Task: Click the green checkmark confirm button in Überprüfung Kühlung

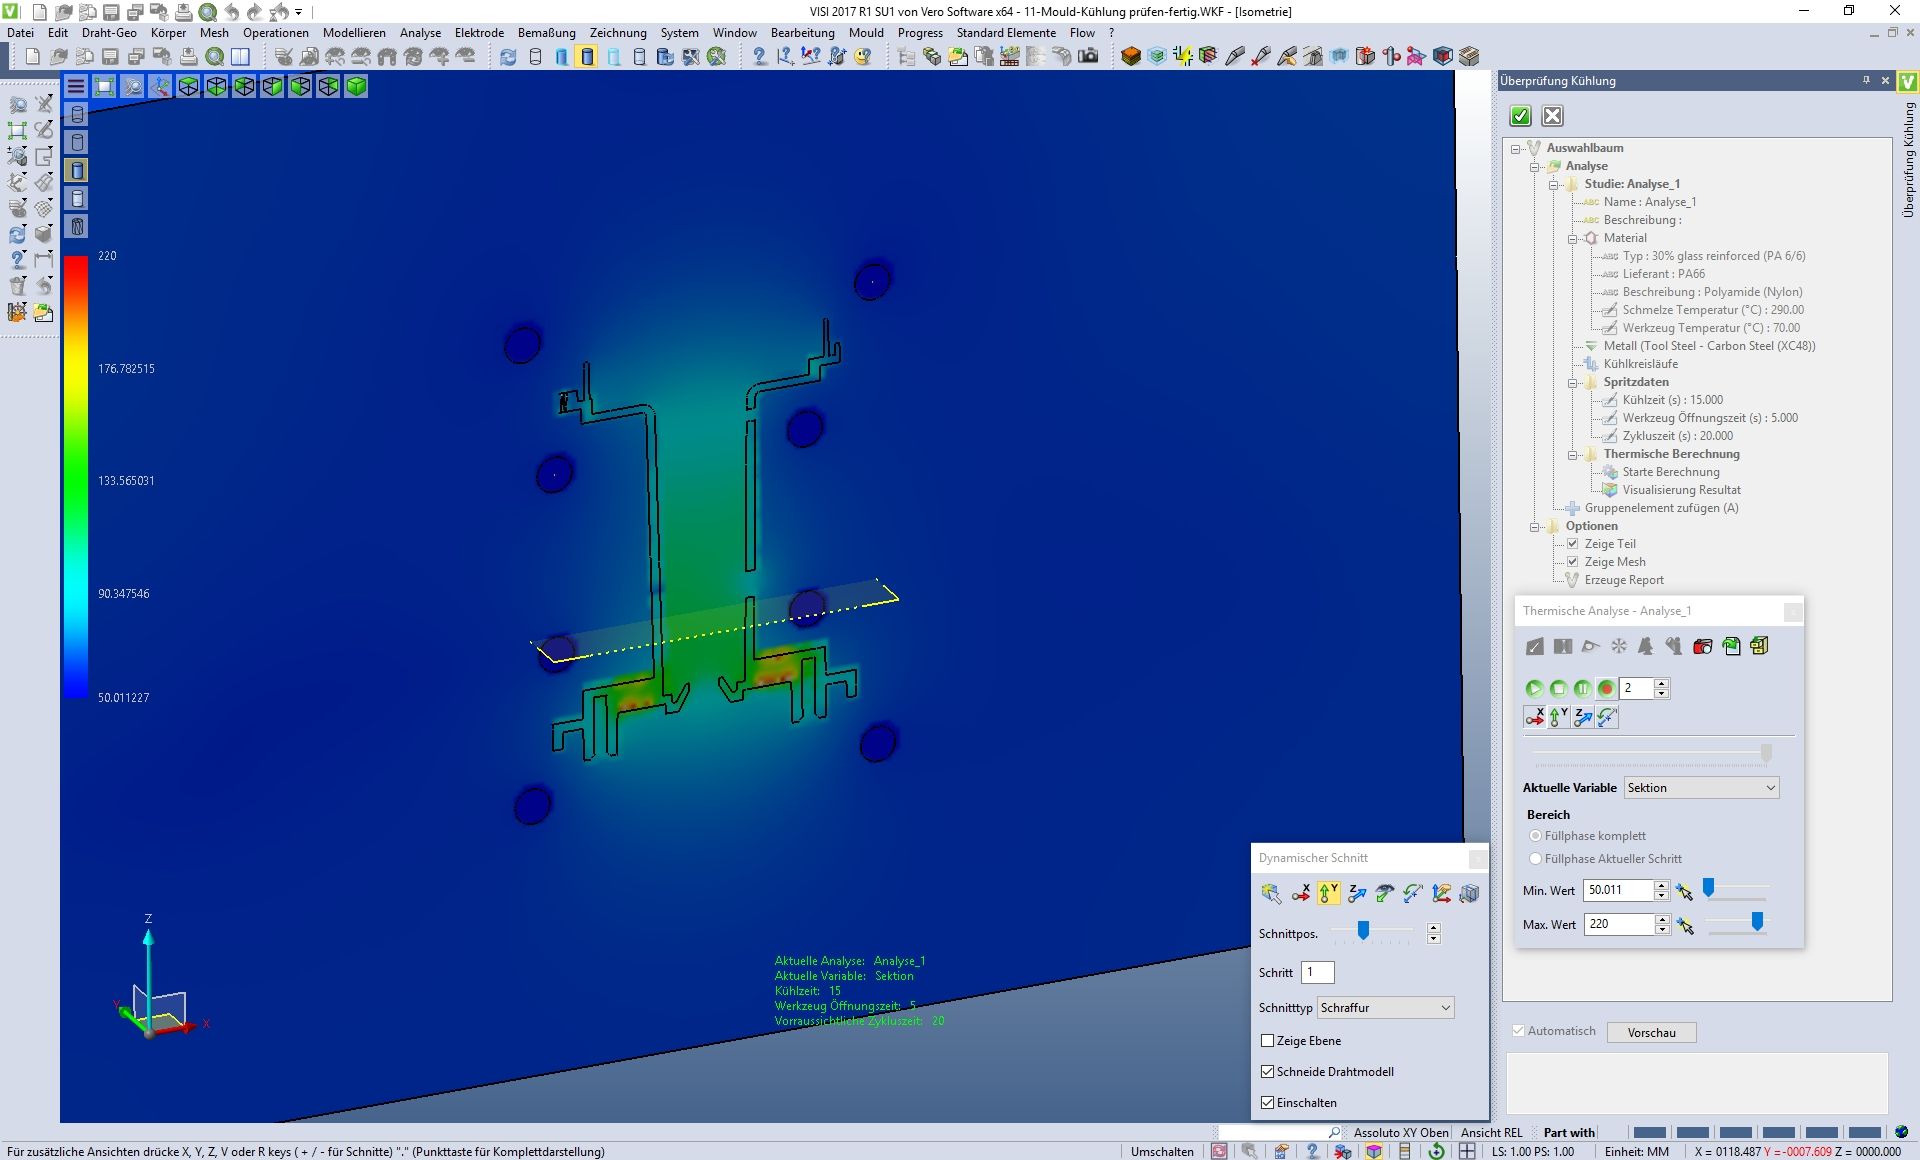Action: pyautogui.click(x=1520, y=116)
